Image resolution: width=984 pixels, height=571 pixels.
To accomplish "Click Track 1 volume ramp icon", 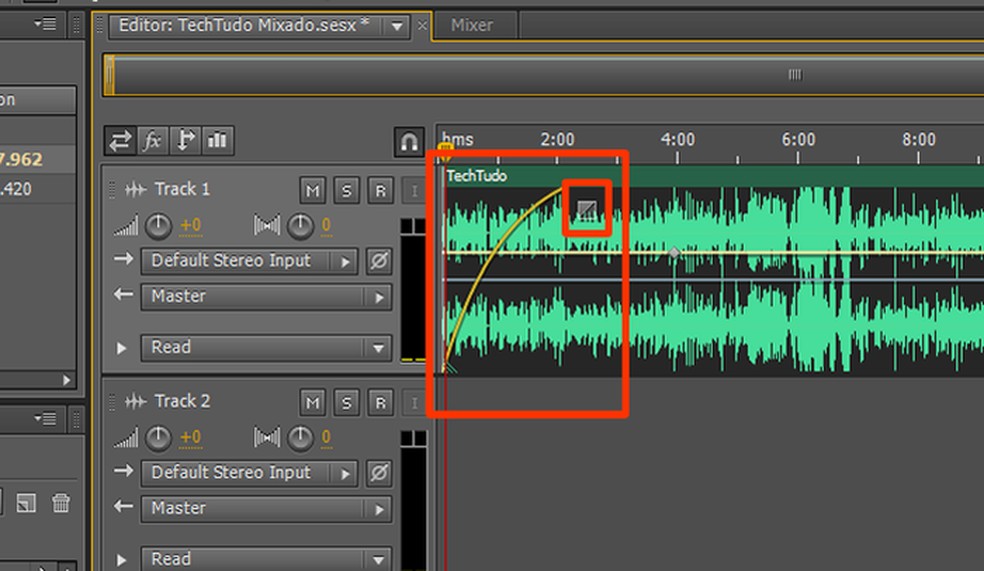I will tap(126, 226).
